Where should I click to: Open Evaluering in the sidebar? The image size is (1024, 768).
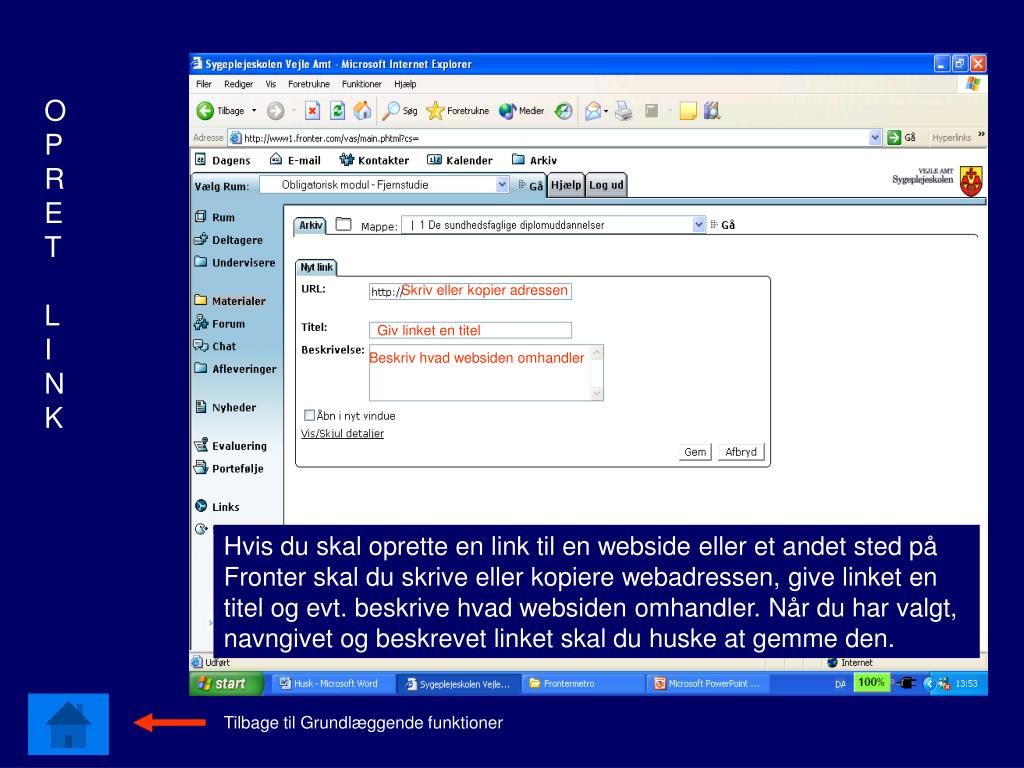pos(231,445)
